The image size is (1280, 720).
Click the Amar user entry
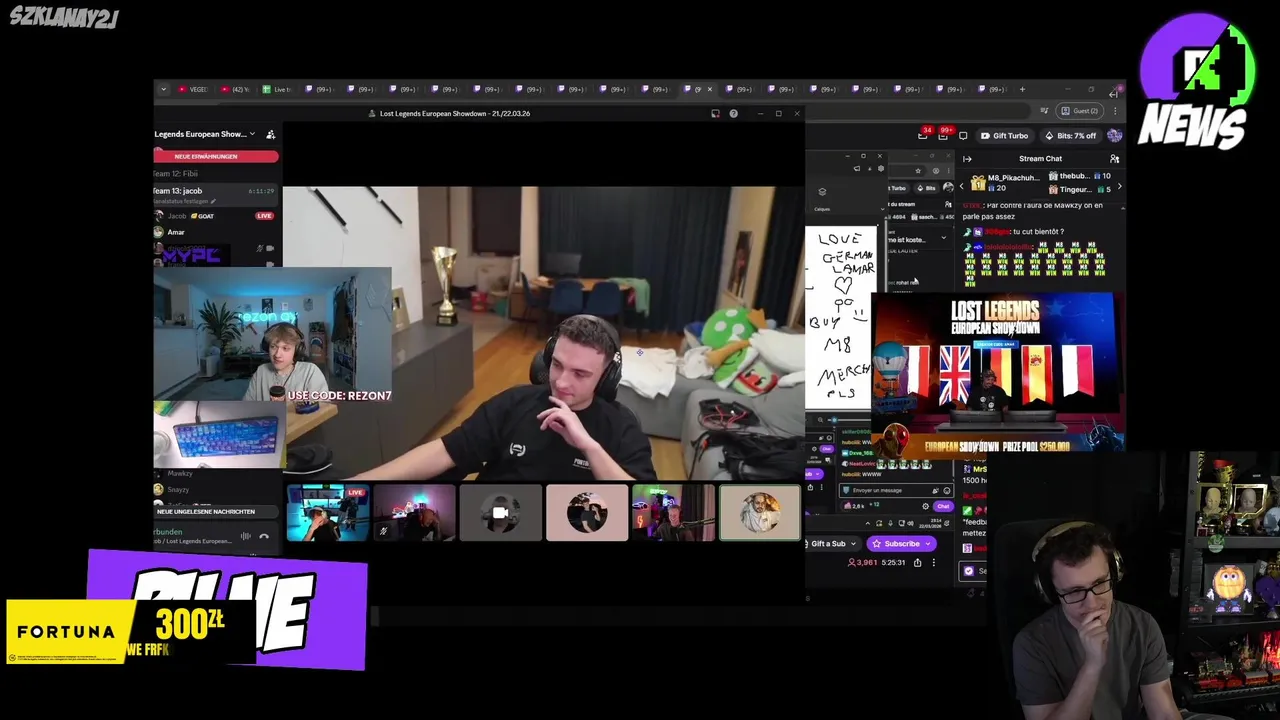tap(176, 232)
